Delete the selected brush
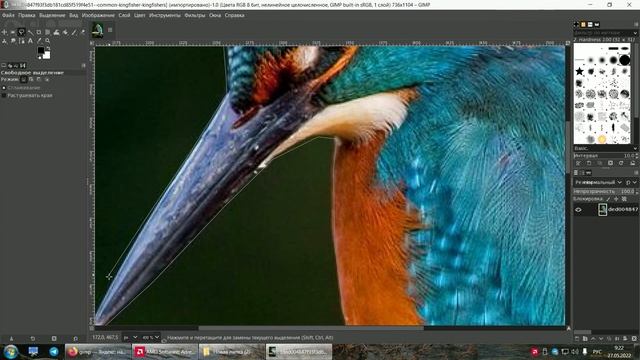 pos(610,163)
